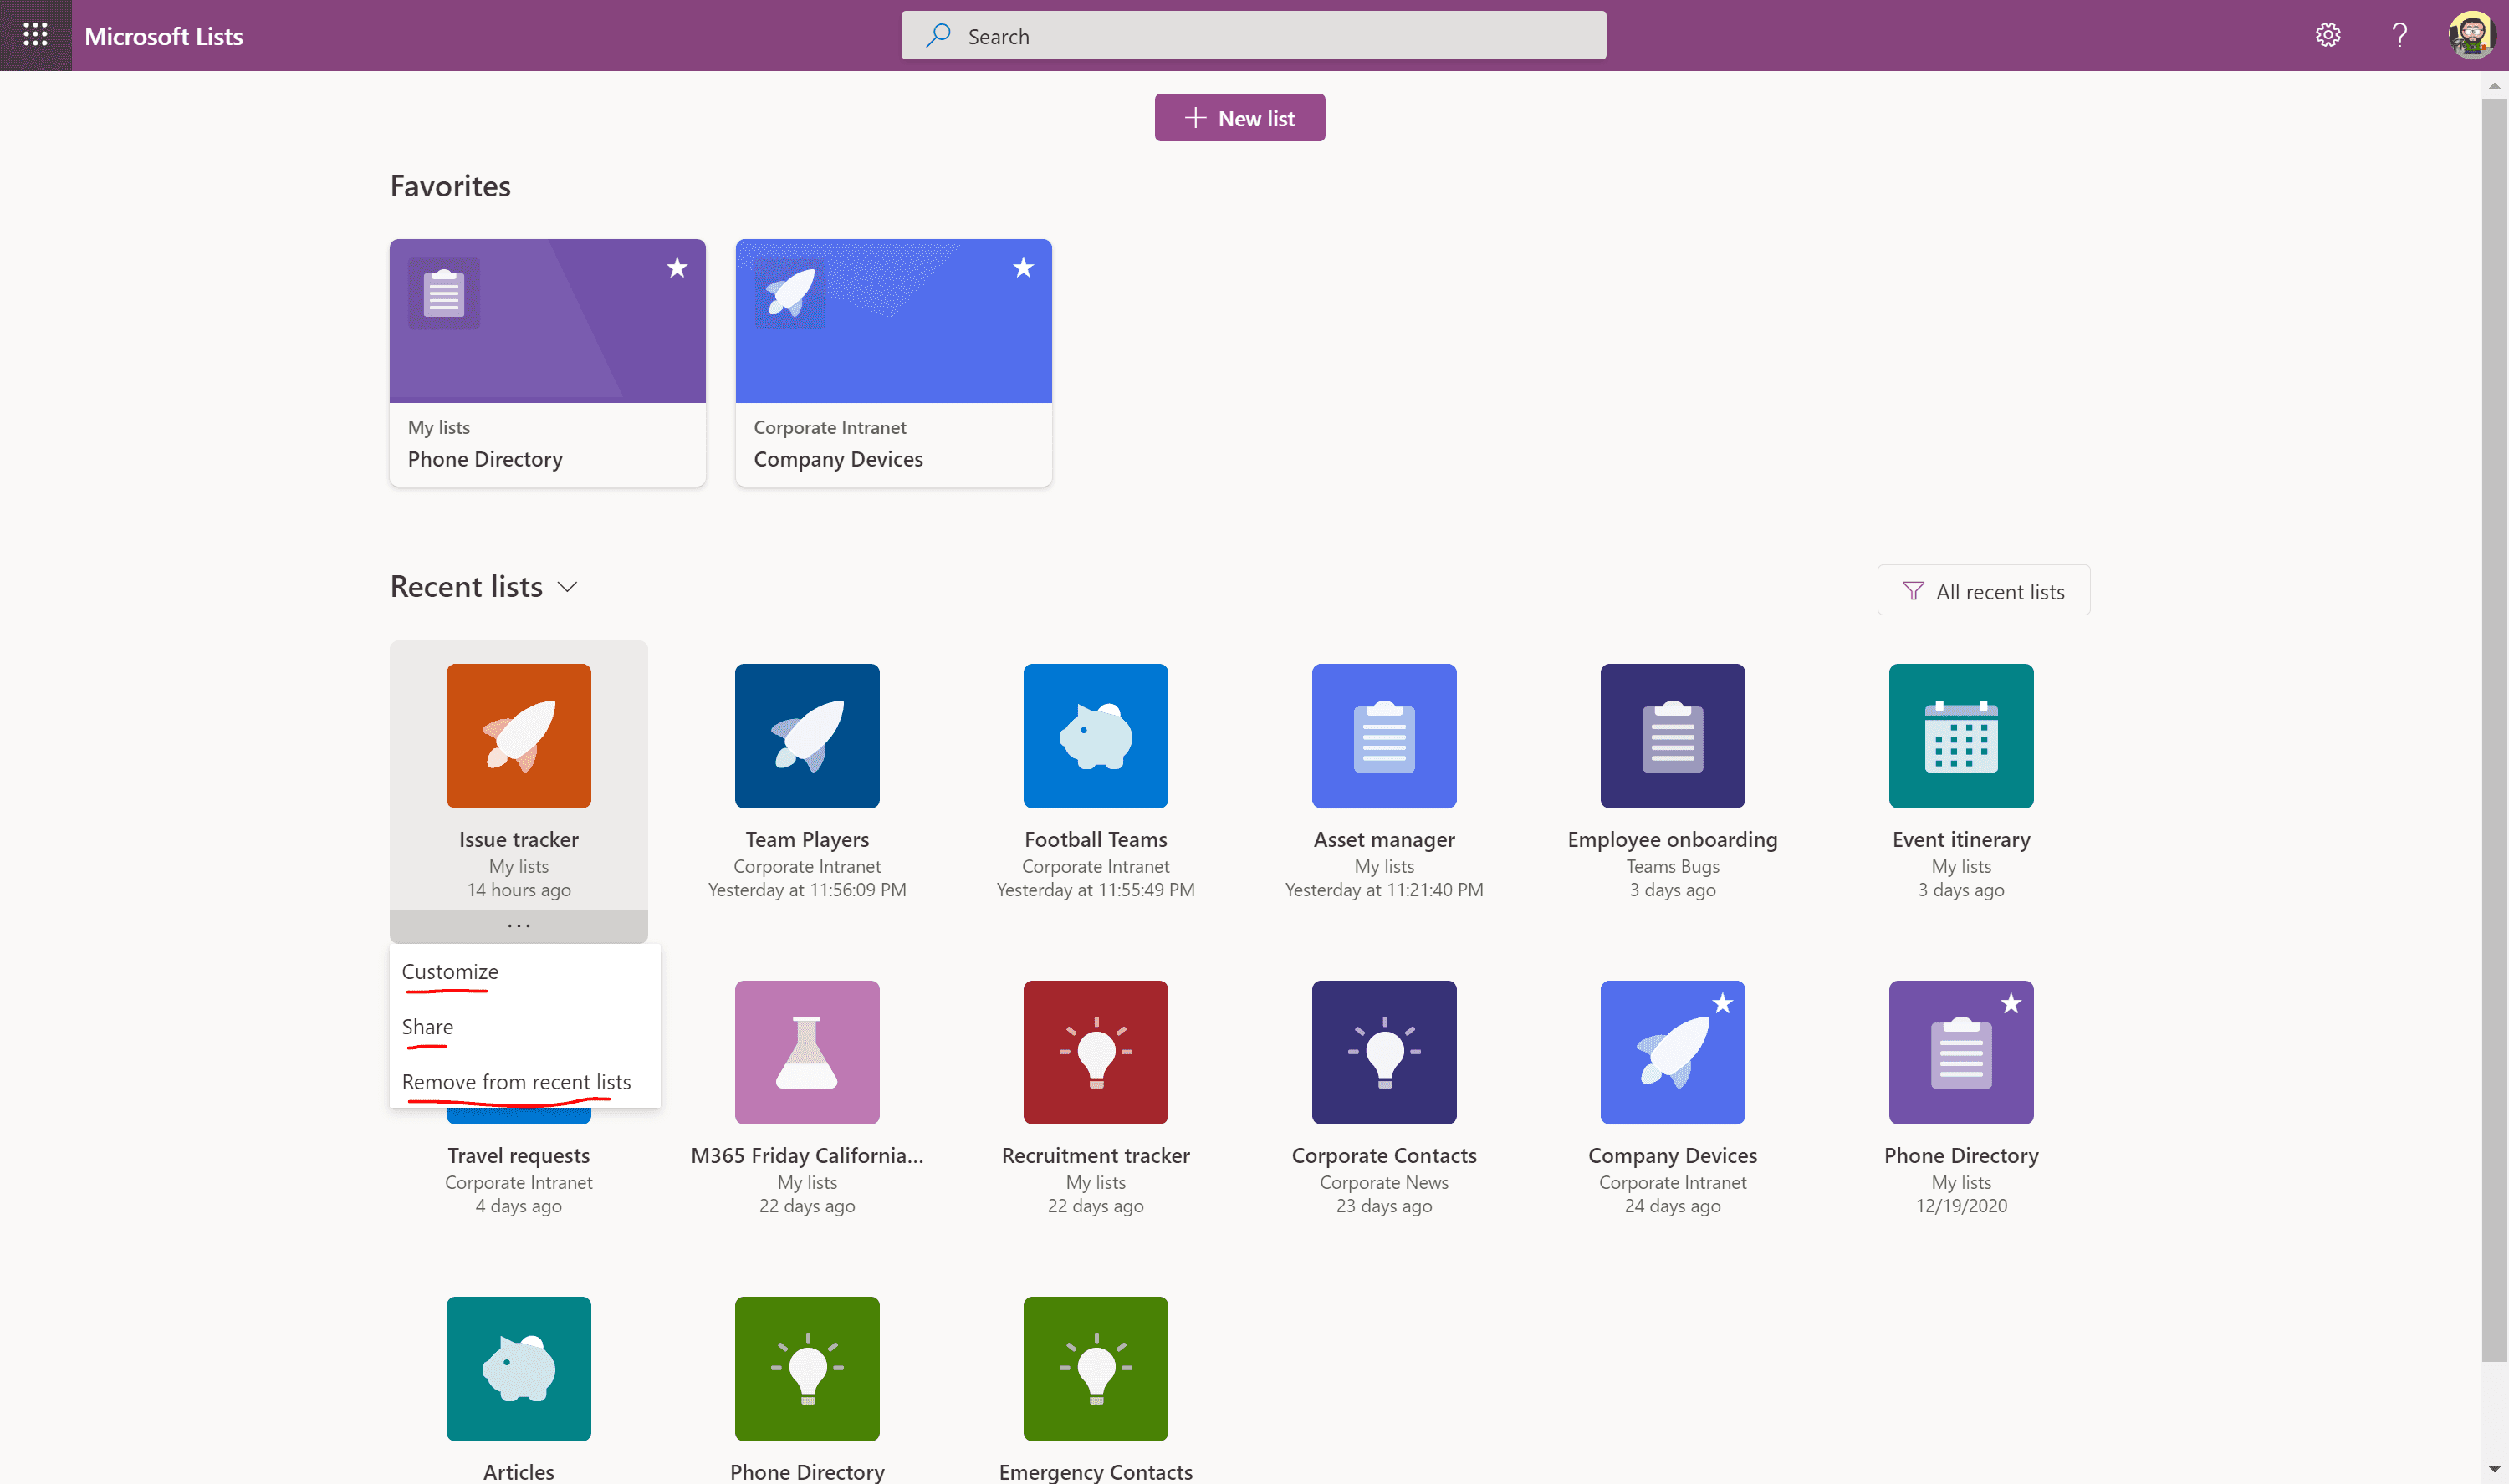Open Emergency Contacts lightbulb tile
Image resolution: width=2509 pixels, height=1484 pixels.
[1095, 1368]
